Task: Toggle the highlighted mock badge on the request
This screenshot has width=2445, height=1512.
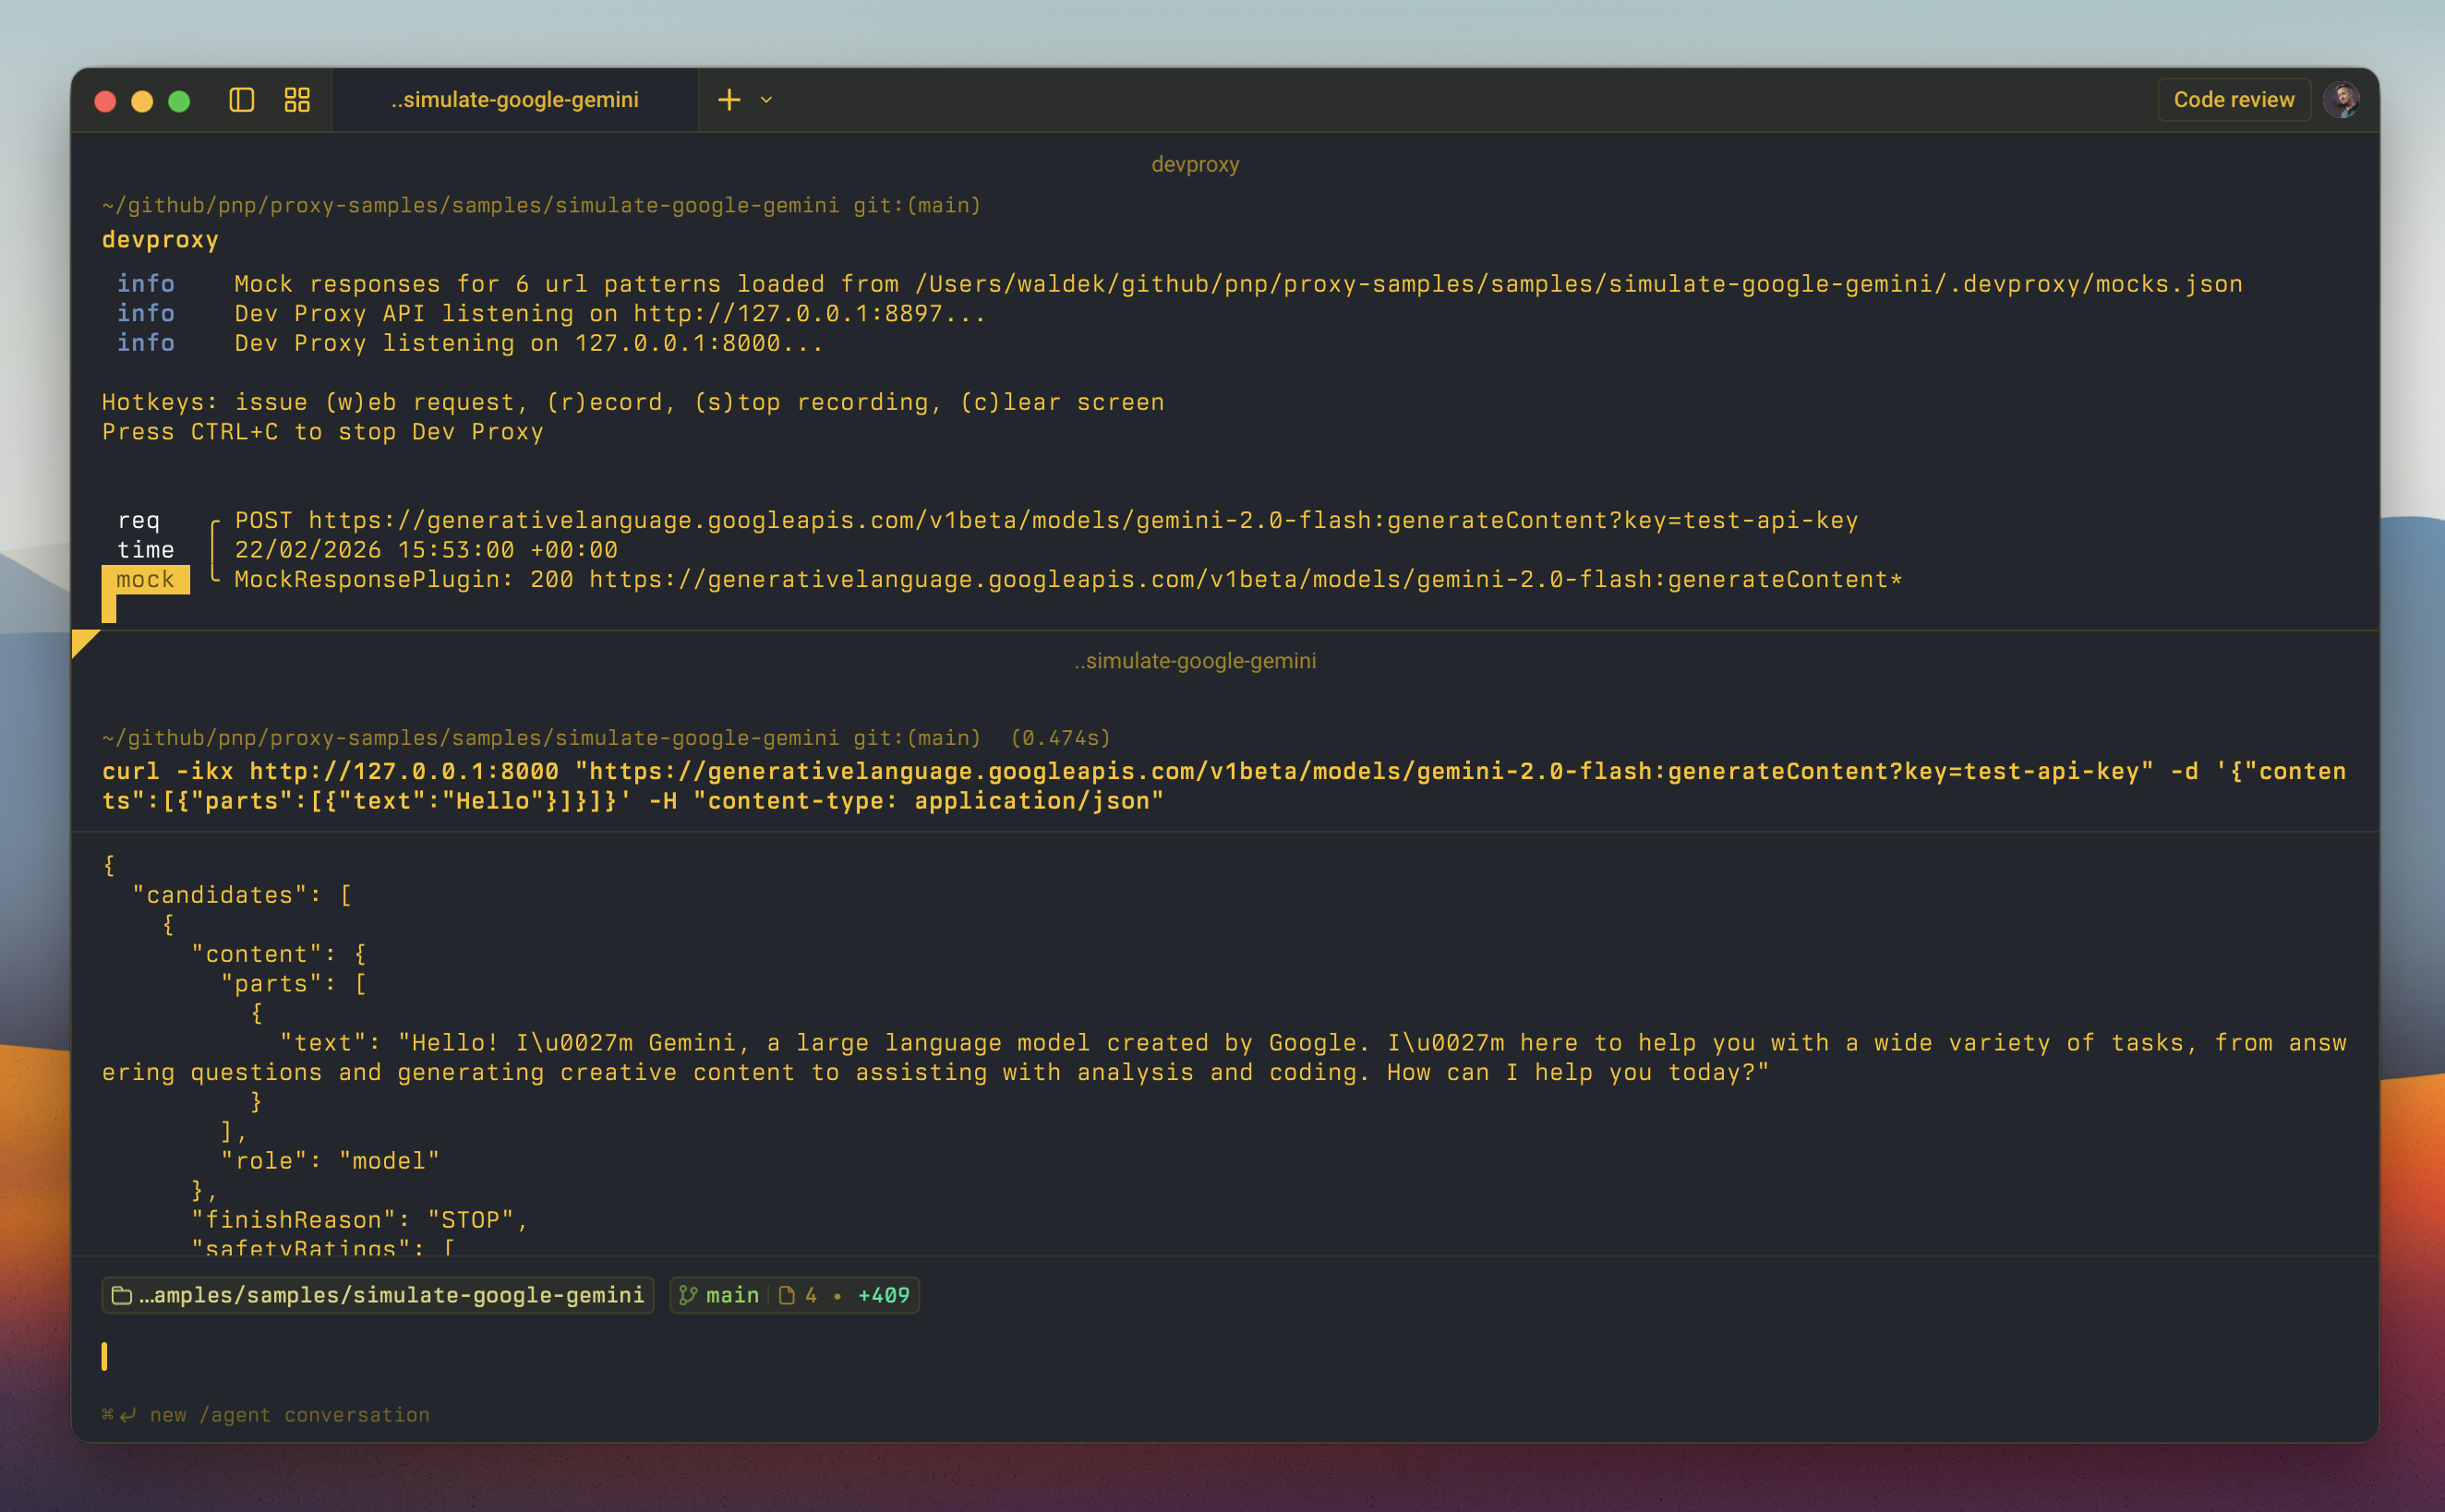Action: coord(146,580)
